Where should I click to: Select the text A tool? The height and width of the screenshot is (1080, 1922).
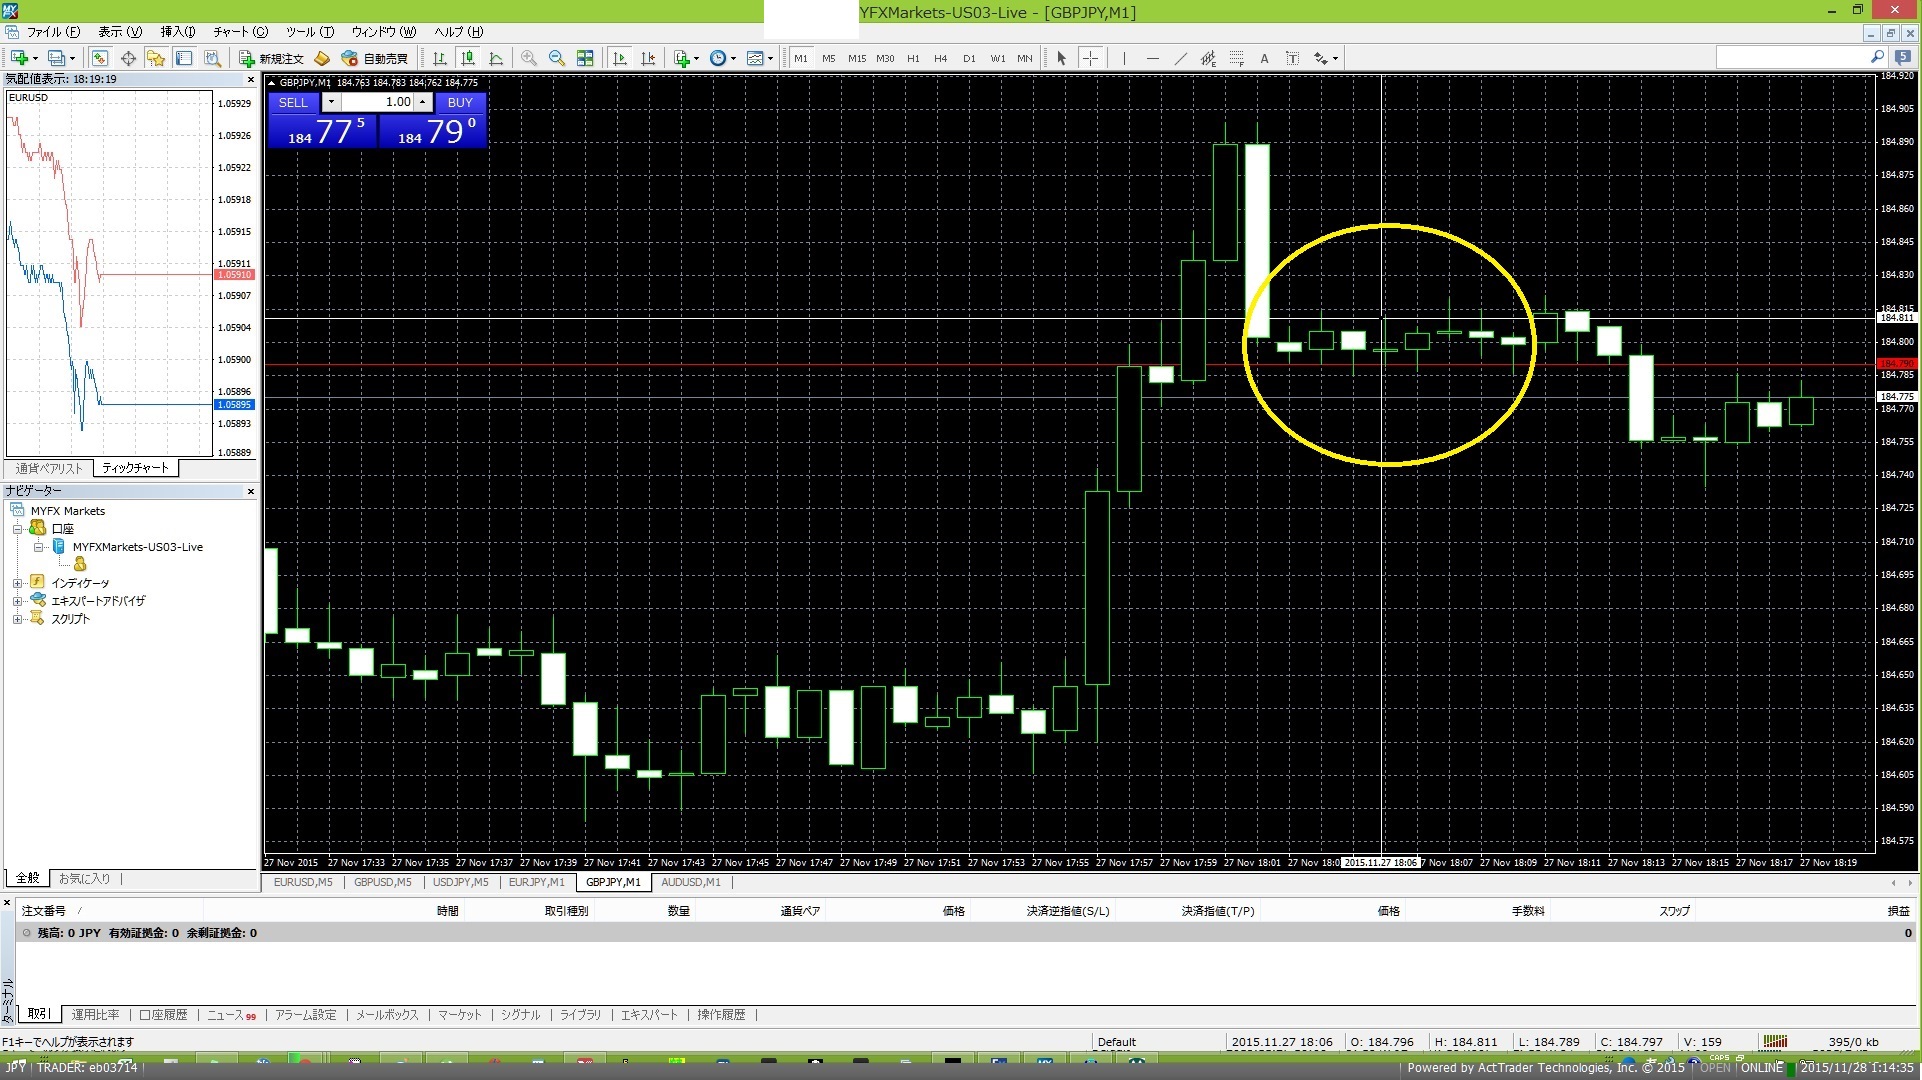[x=1264, y=58]
